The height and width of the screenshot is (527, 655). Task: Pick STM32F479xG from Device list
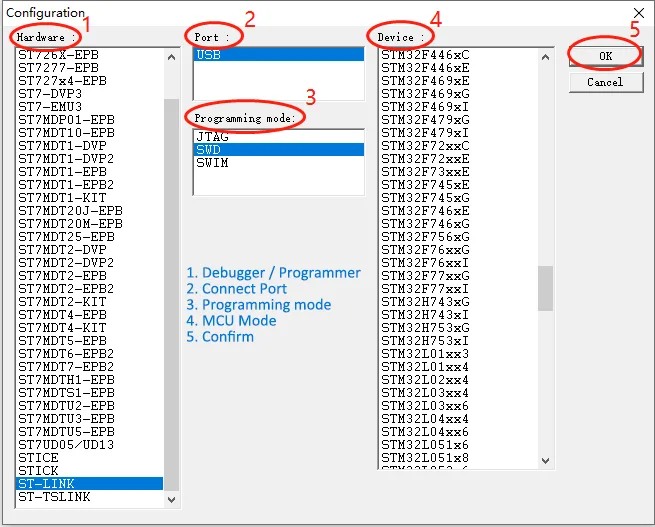point(458,119)
